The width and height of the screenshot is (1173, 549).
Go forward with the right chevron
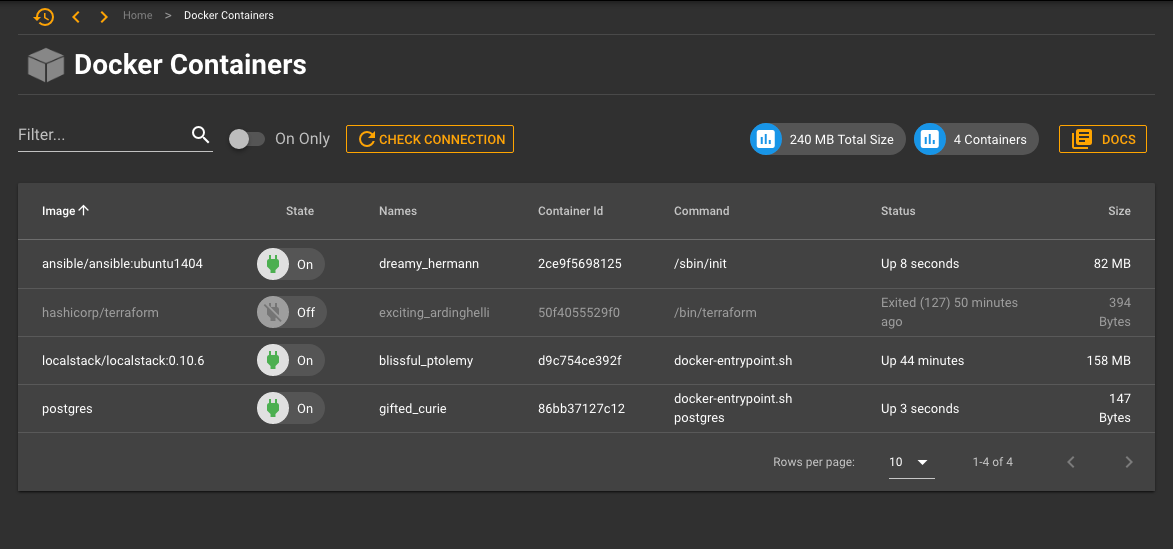(104, 16)
